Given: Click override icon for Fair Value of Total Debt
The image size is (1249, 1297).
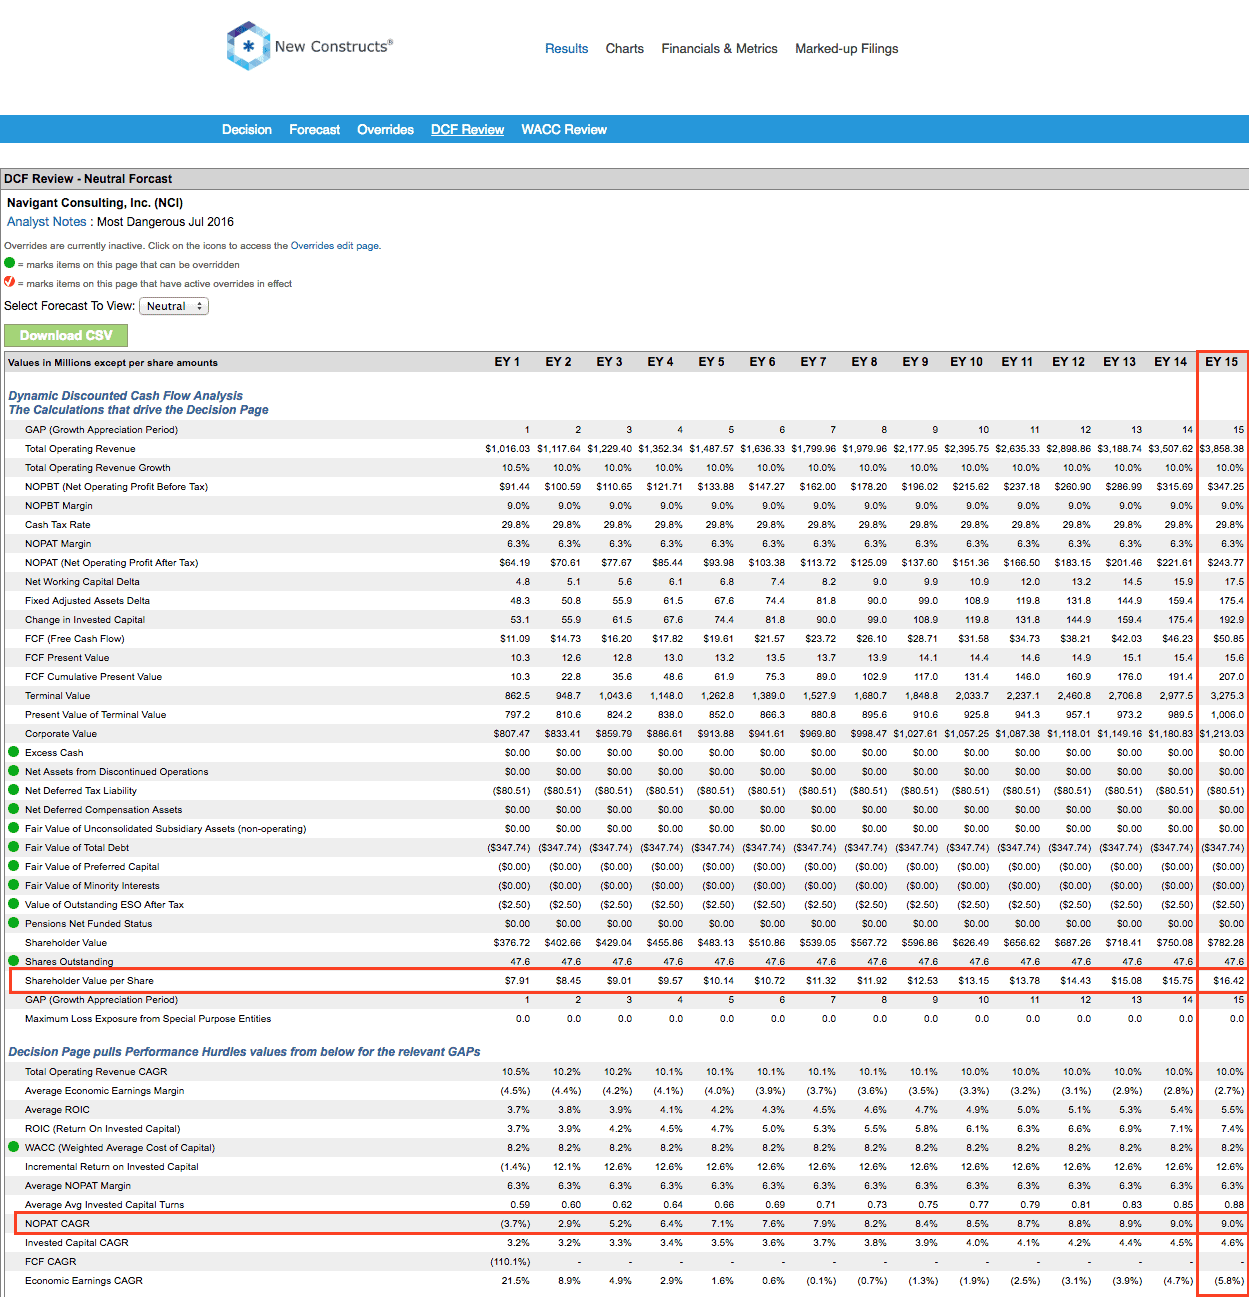Looking at the screenshot, I should (14, 847).
